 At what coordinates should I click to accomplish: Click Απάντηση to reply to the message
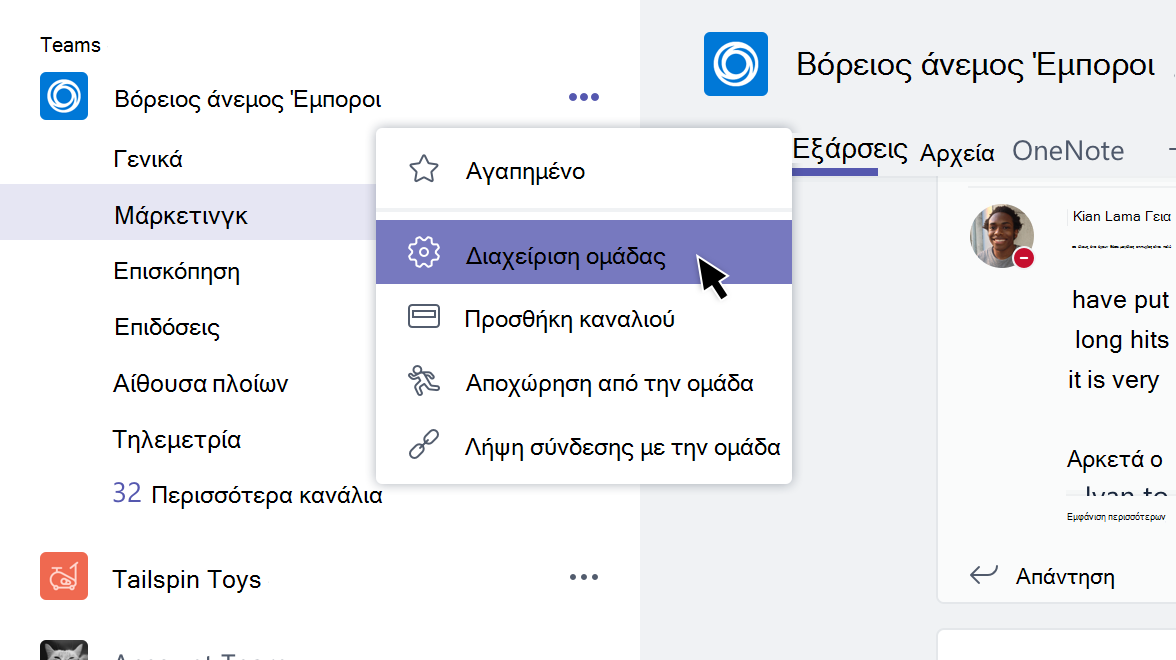[x=1065, y=577]
